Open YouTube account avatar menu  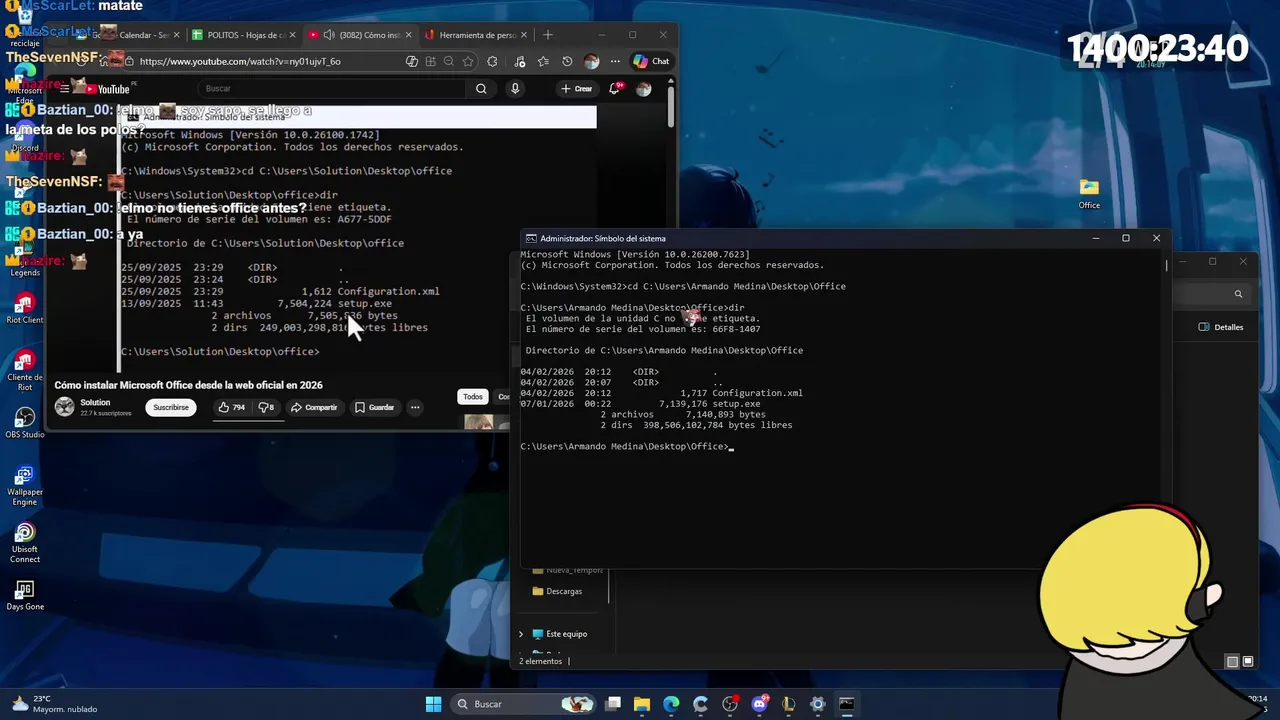pos(644,88)
